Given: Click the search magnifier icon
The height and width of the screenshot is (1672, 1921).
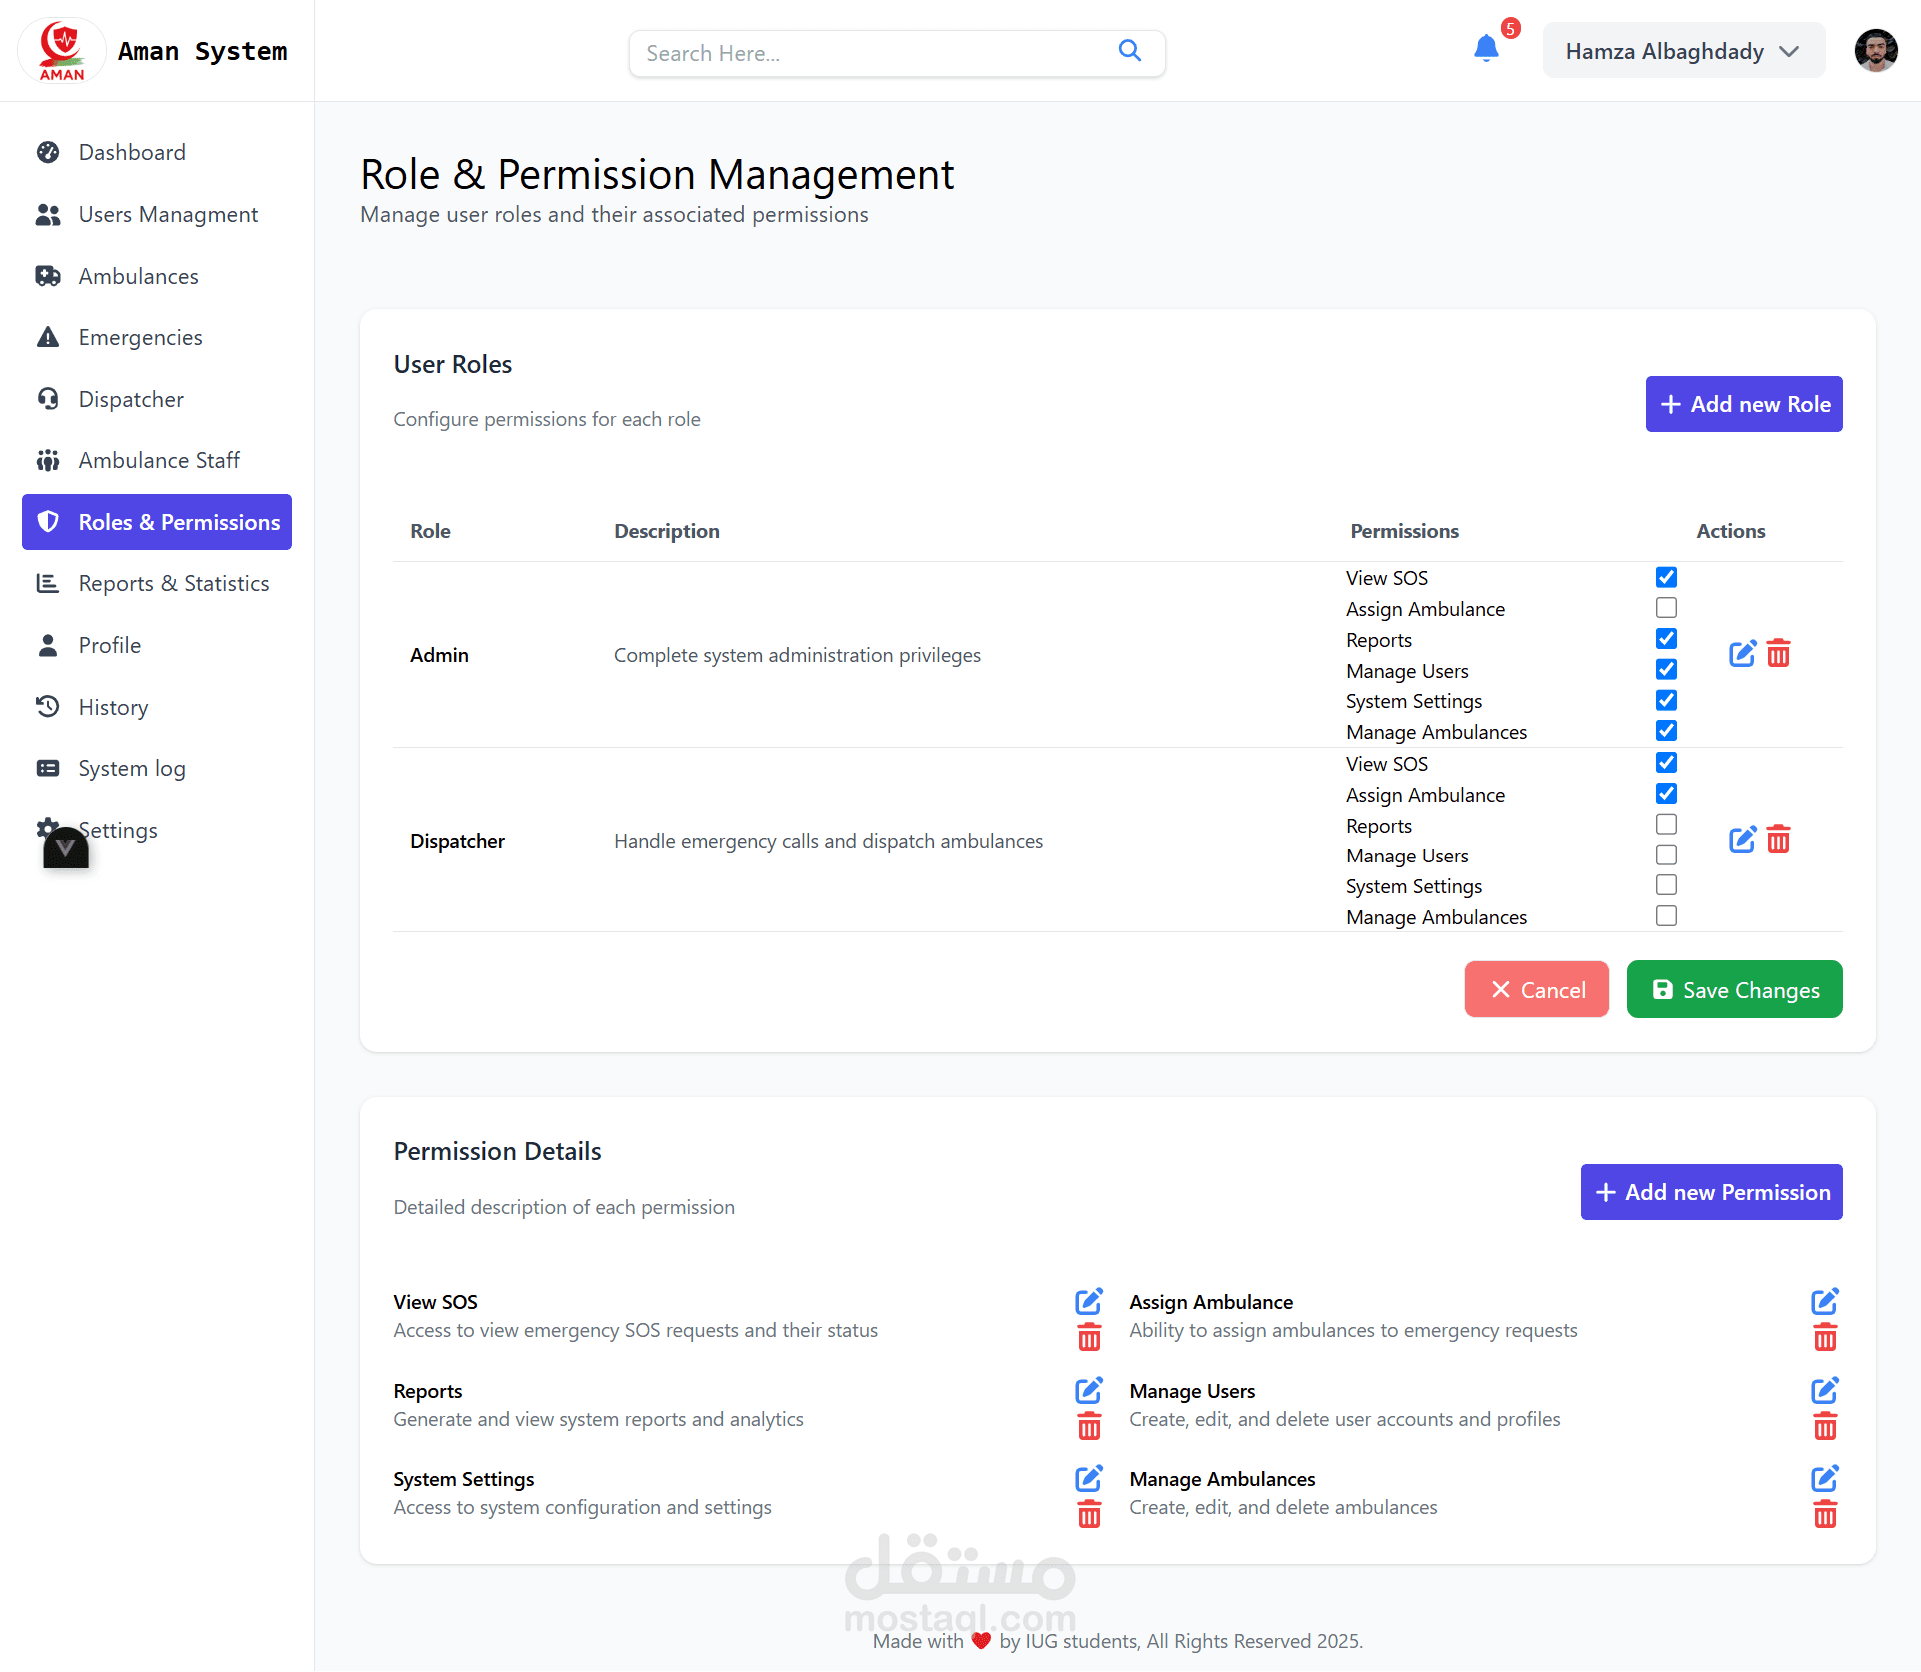Looking at the screenshot, I should [1129, 51].
